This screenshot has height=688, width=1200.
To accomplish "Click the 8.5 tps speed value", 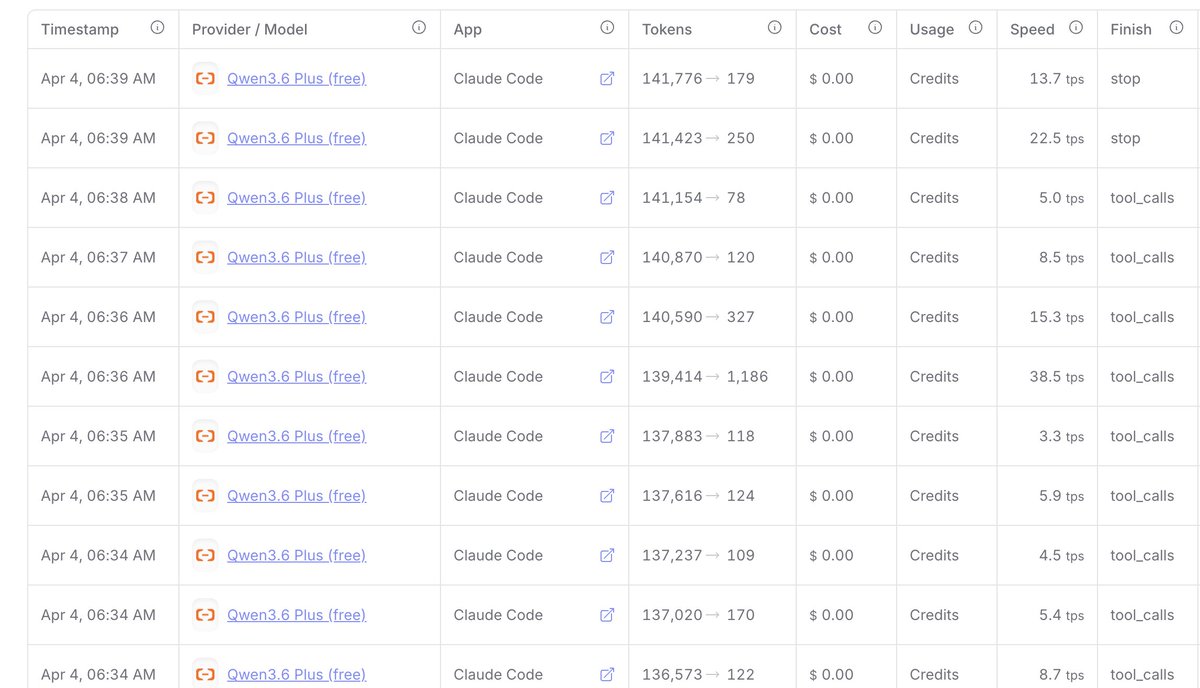I will pyautogui.click(x=1061, y=257).
